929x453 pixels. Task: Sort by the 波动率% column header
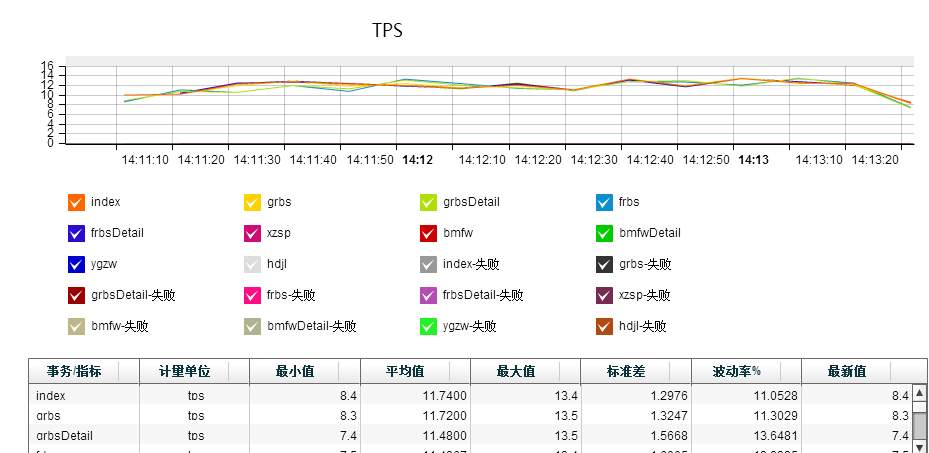click(746, 371)
